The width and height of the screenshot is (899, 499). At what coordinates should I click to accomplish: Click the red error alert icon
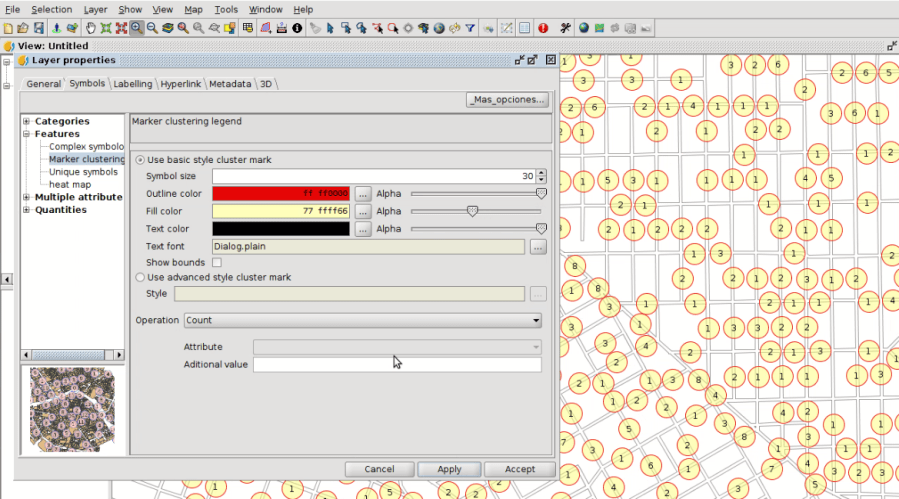point(542,28)
